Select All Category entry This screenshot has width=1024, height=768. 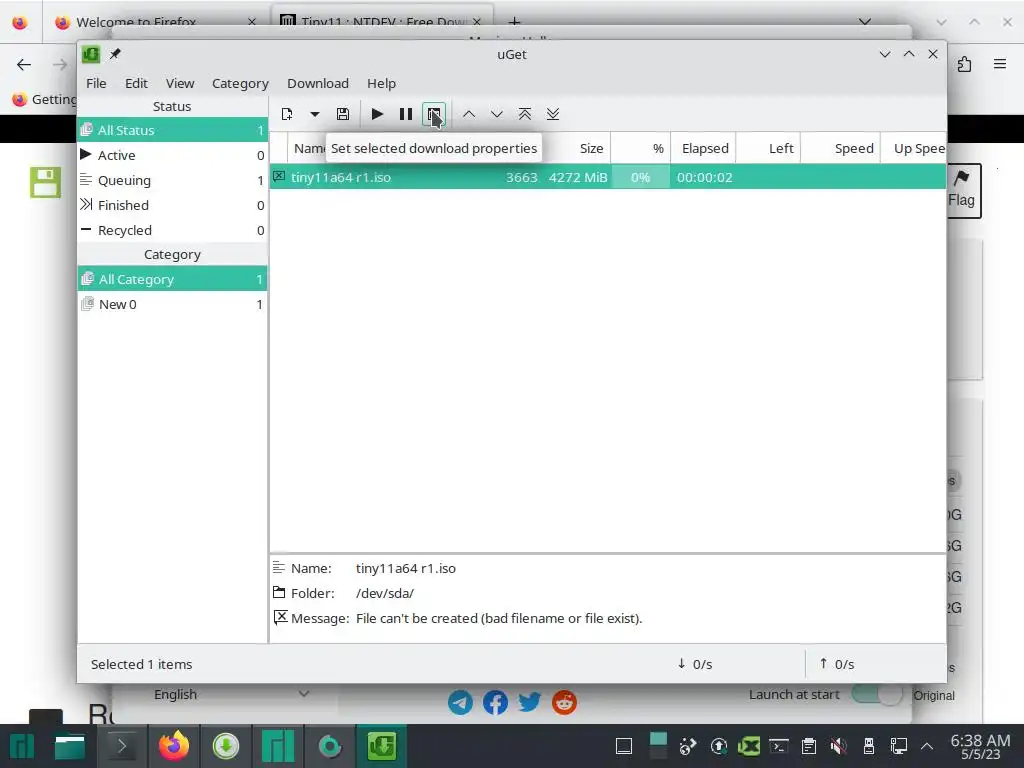[x=172, y=280]
